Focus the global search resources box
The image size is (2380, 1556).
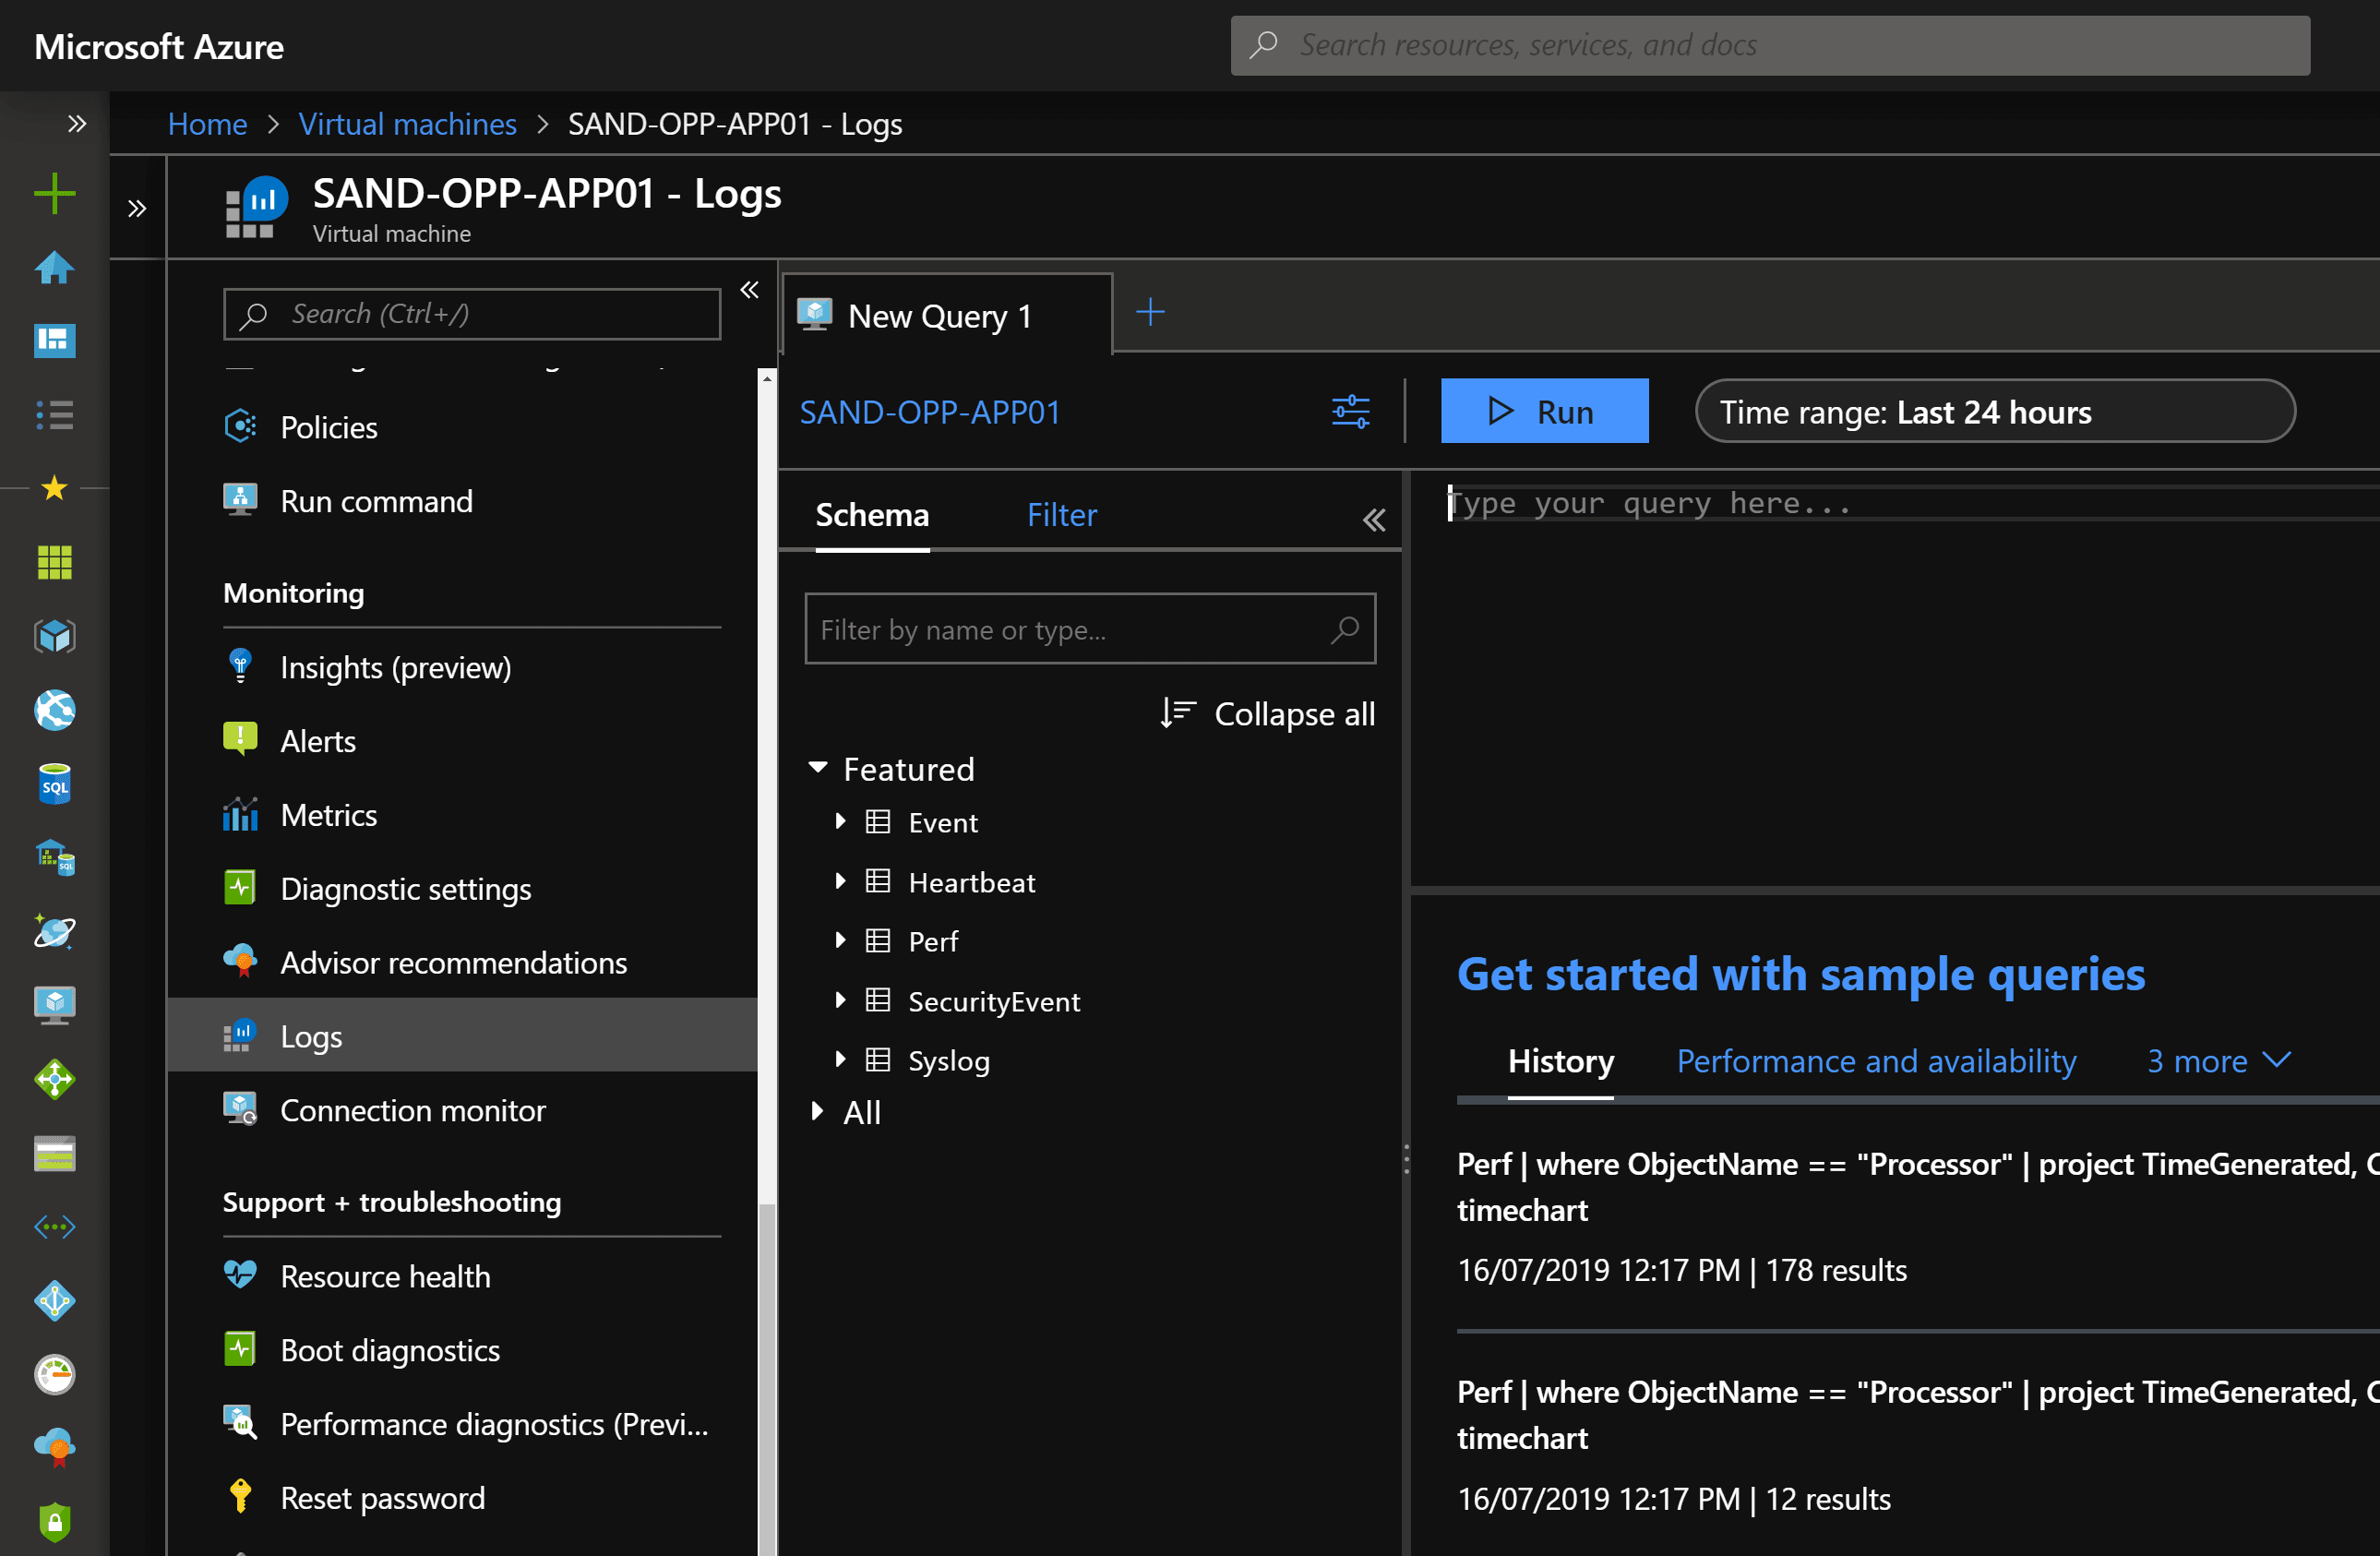[x=1770, y=45]
